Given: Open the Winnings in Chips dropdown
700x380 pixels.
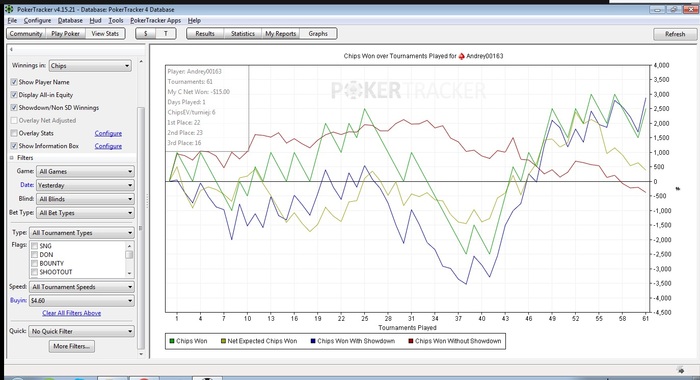Looking at the screenshot, I should tap(90, 66).
